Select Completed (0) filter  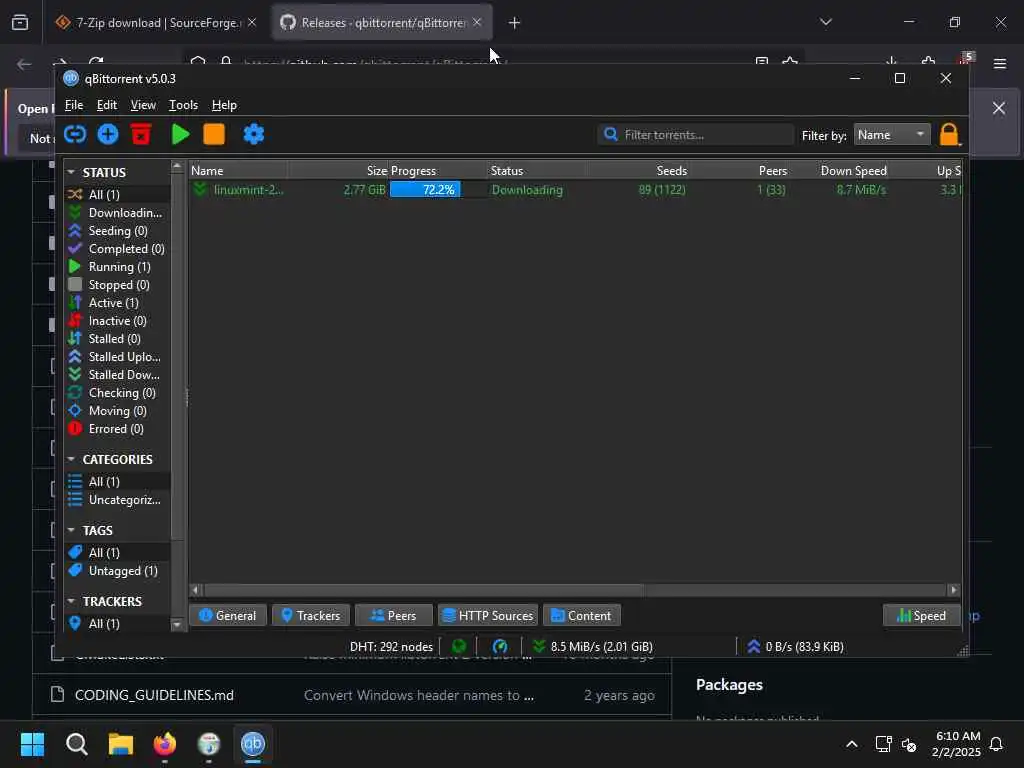pos(118,249)
